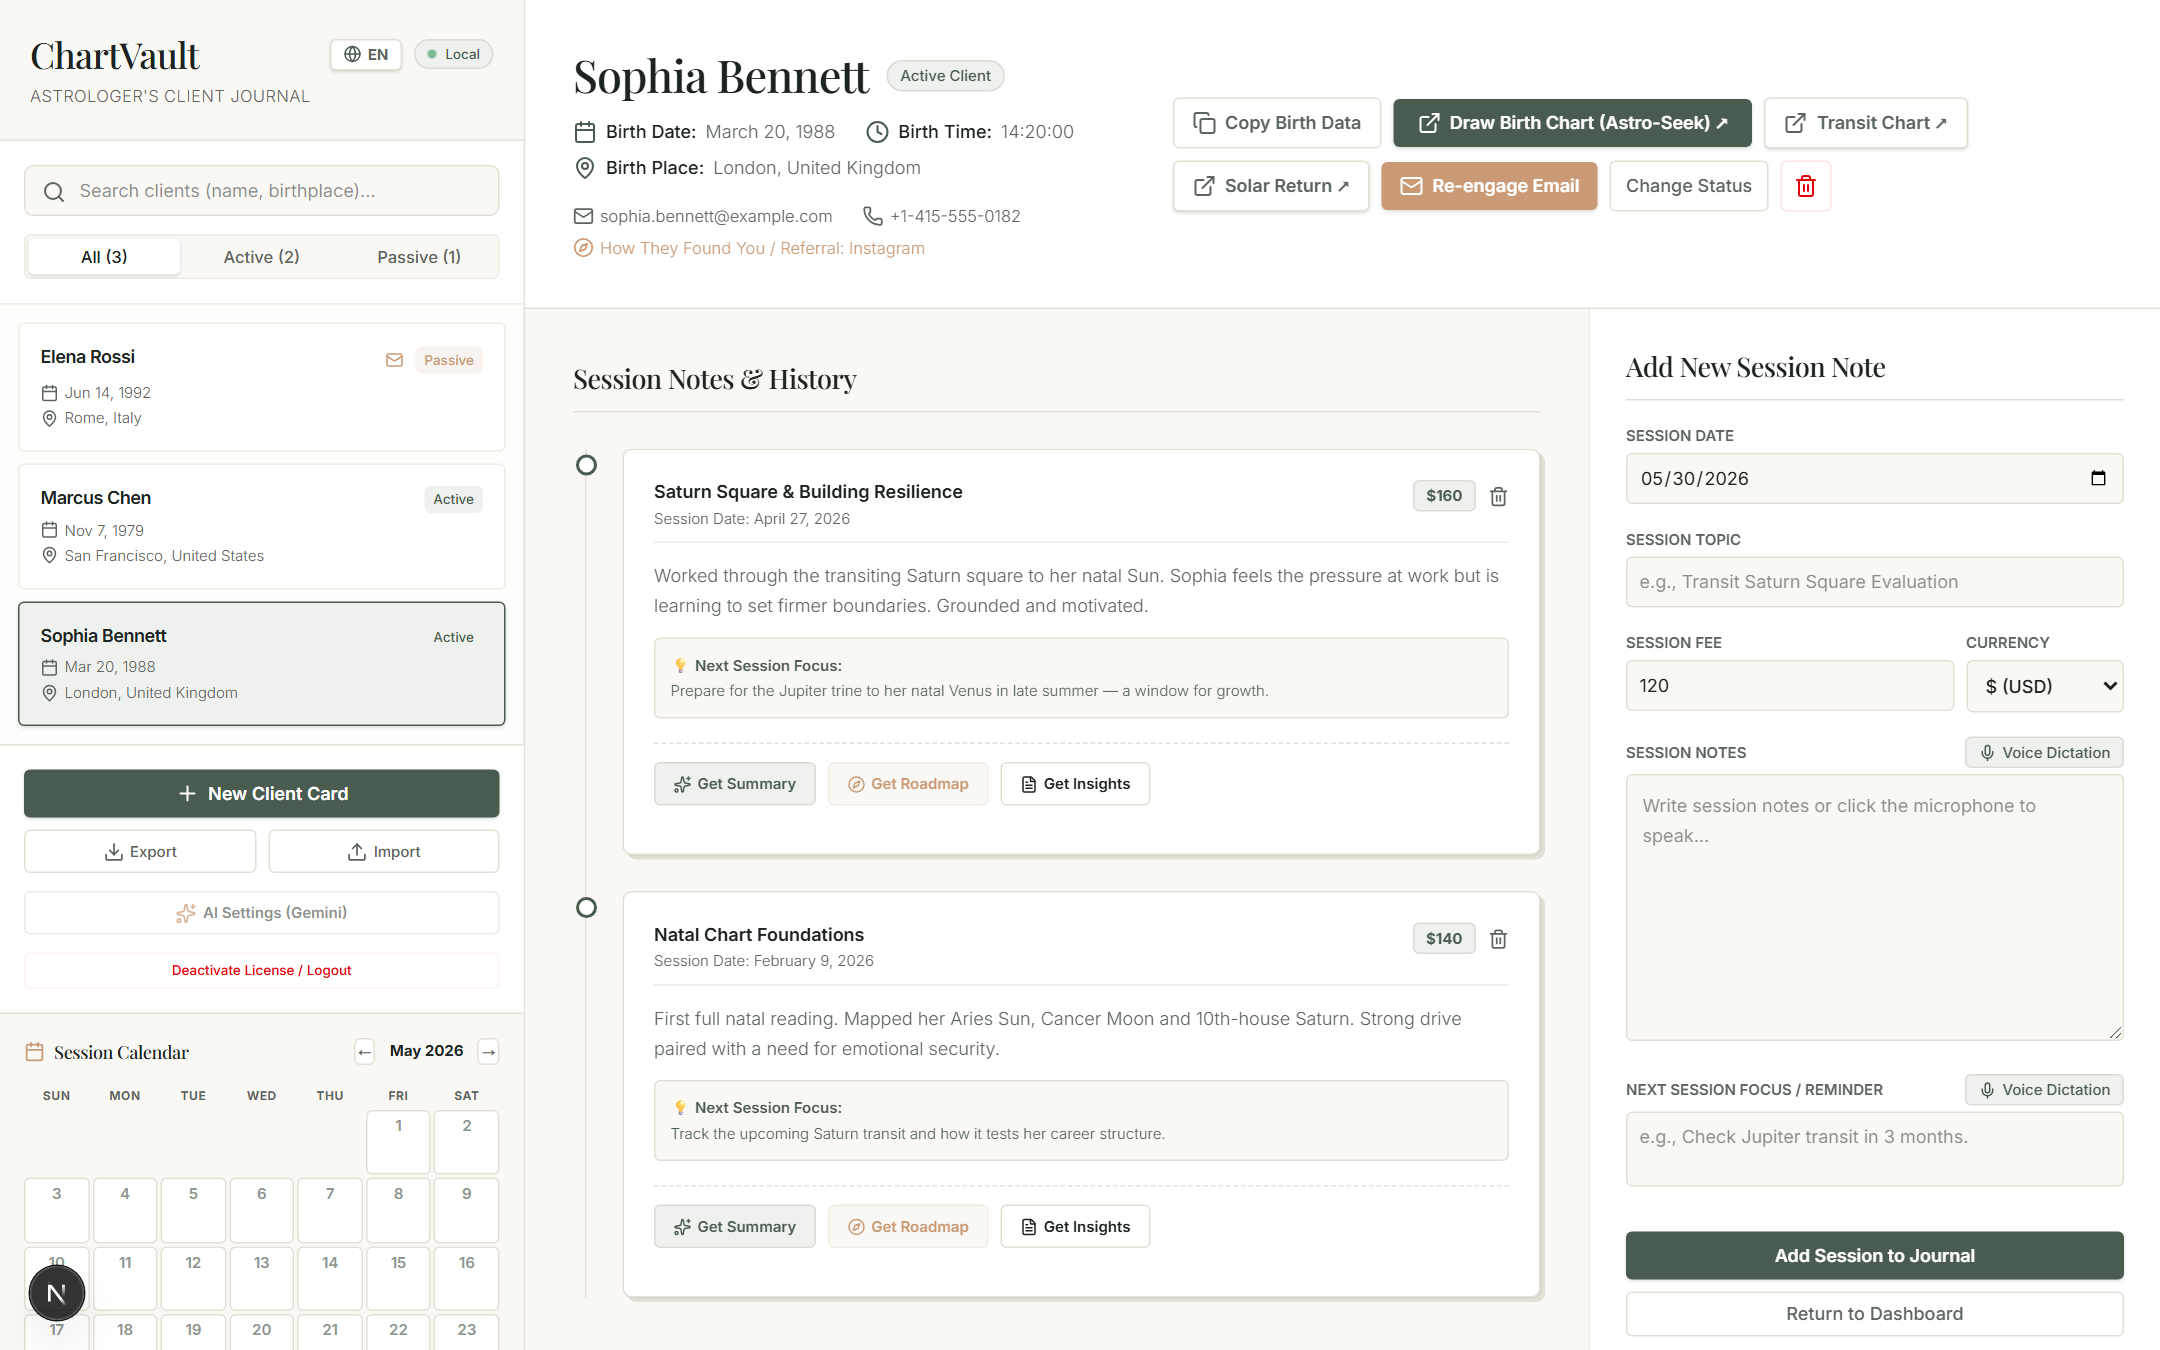Image resolution: width=2160 pixels, height=1350 pixels.
Task: Draw Birth Chart on Astro-Seek
Action: point(1572,123)
